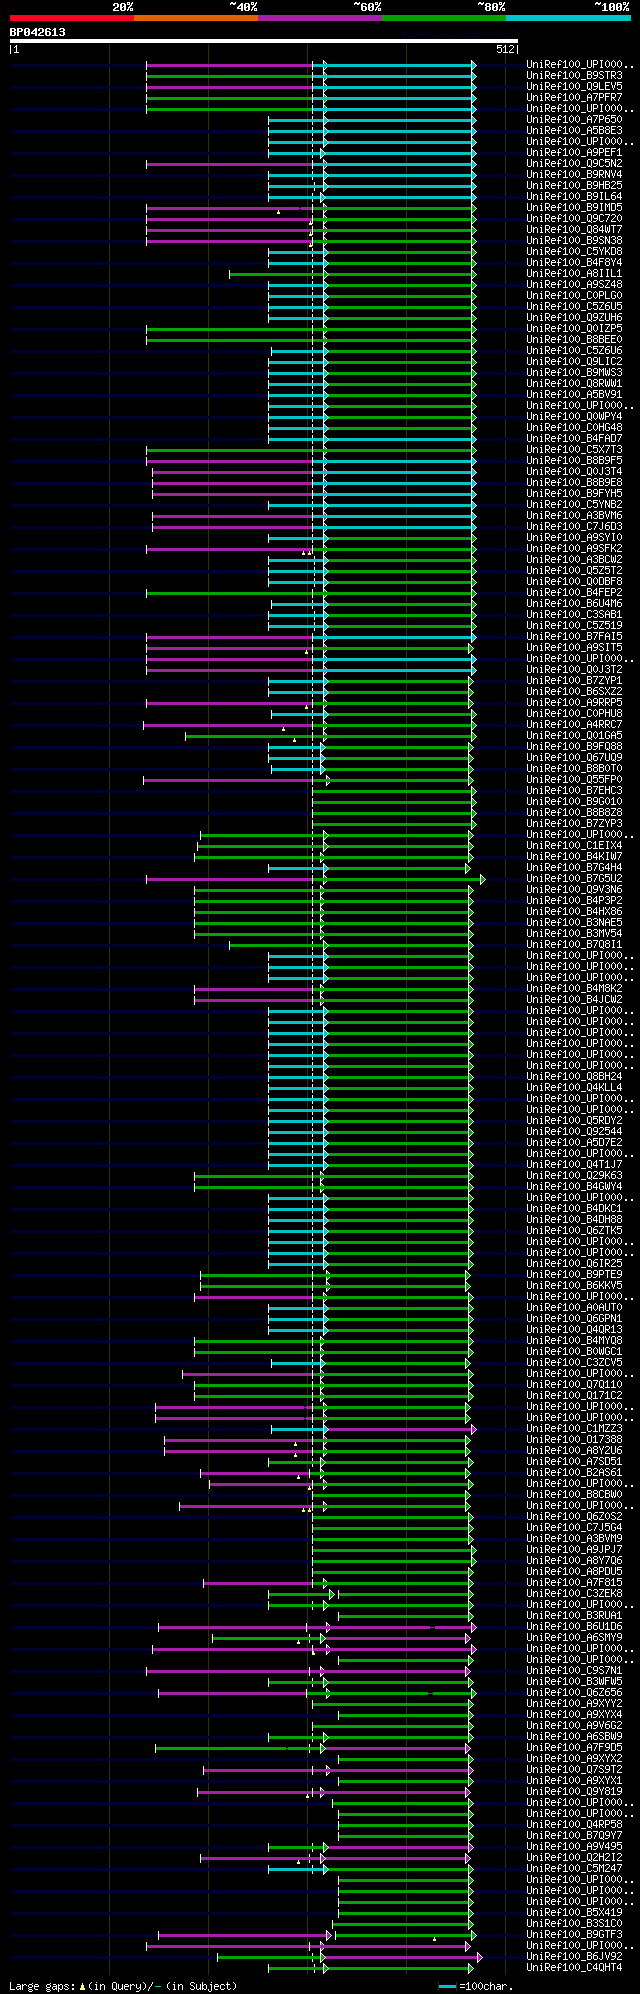Click the white query sequence bar
The image size is (640, 1994).
pos(264,41)
